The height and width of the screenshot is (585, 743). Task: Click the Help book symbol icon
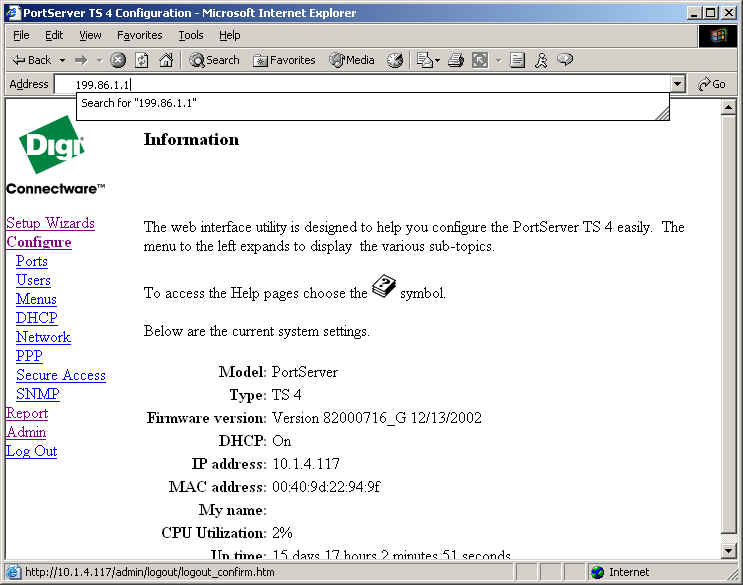click(384, 288)
